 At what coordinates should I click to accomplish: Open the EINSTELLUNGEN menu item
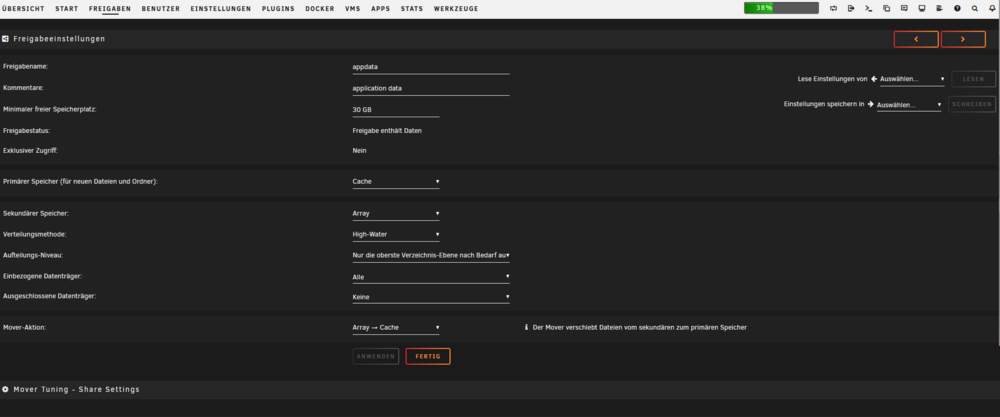pos(221,9)
